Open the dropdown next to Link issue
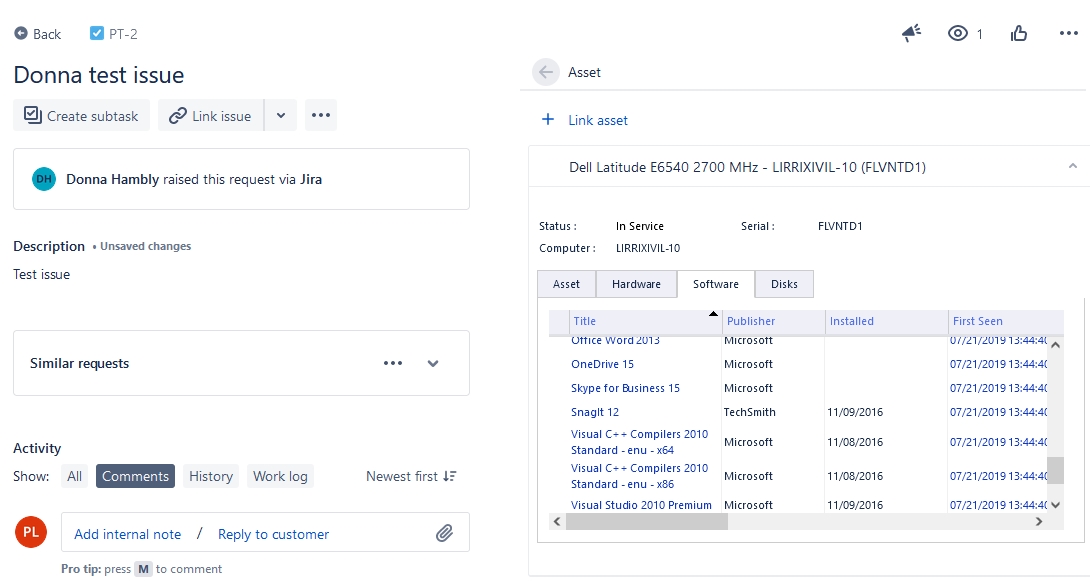This screenshot has width=1090, height=581. (x=281, y=115)
